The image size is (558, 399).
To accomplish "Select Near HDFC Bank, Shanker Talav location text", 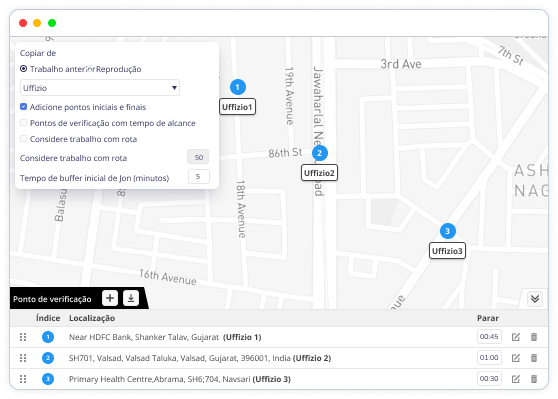I will (144, 337).
